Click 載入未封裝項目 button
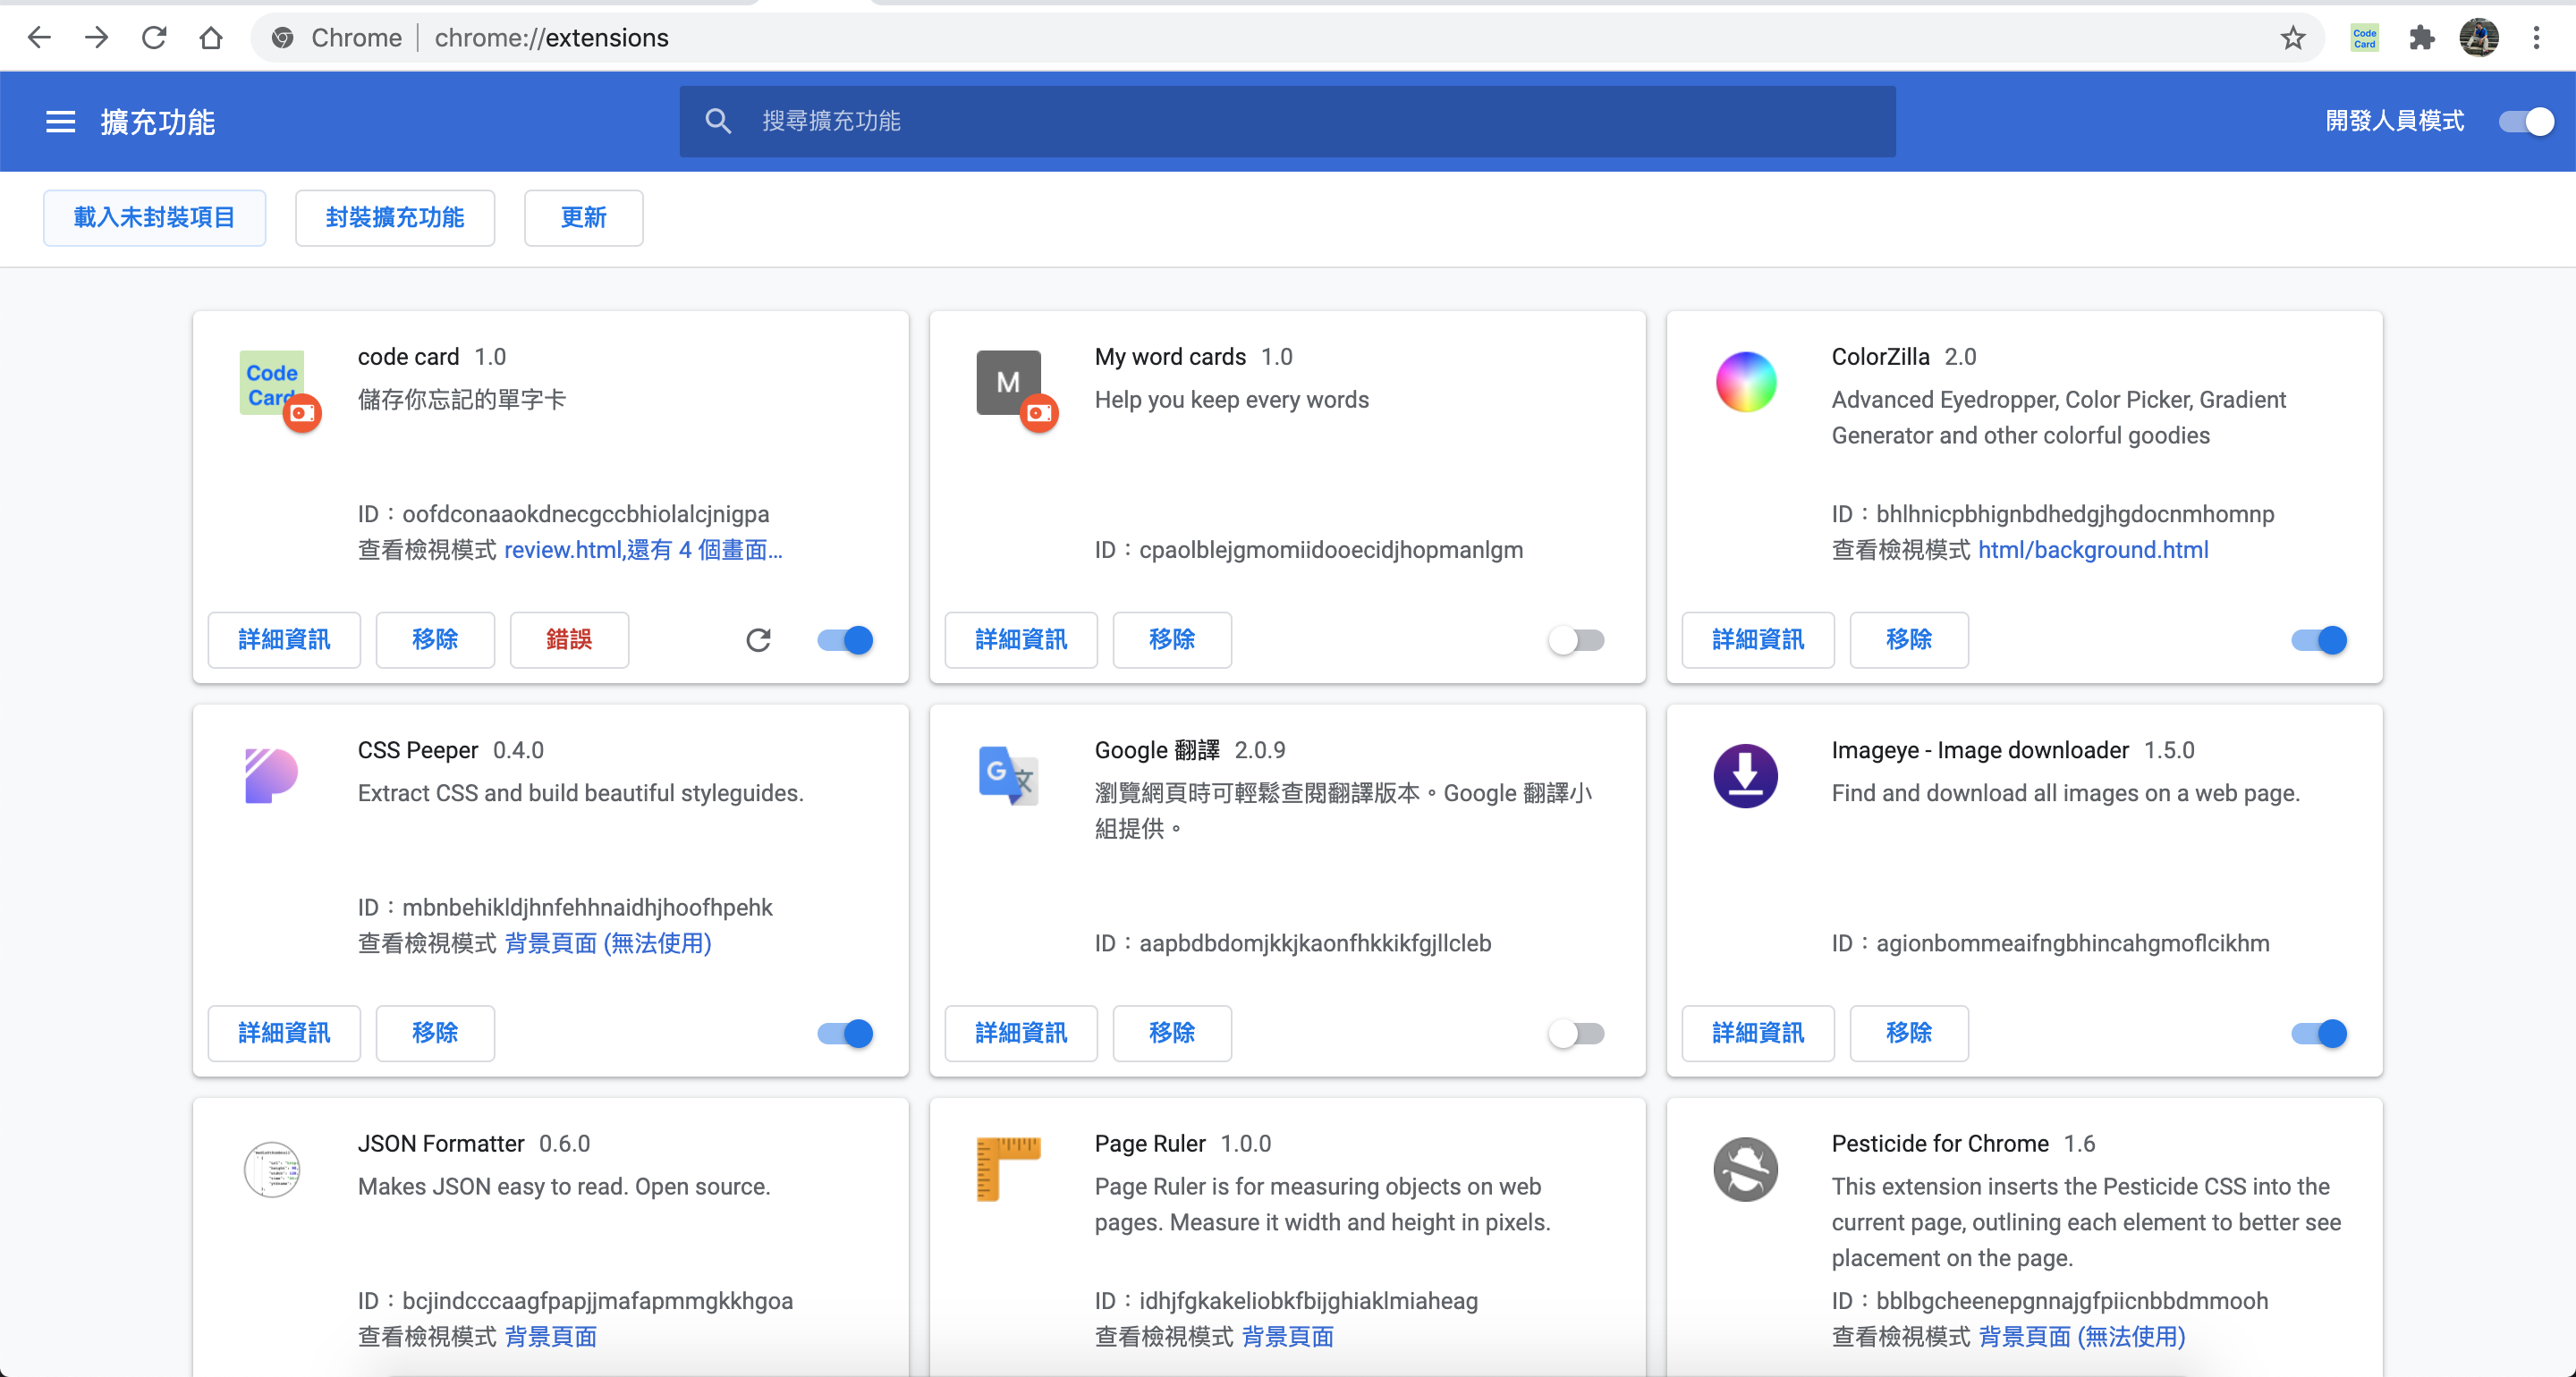 [154, 217]
